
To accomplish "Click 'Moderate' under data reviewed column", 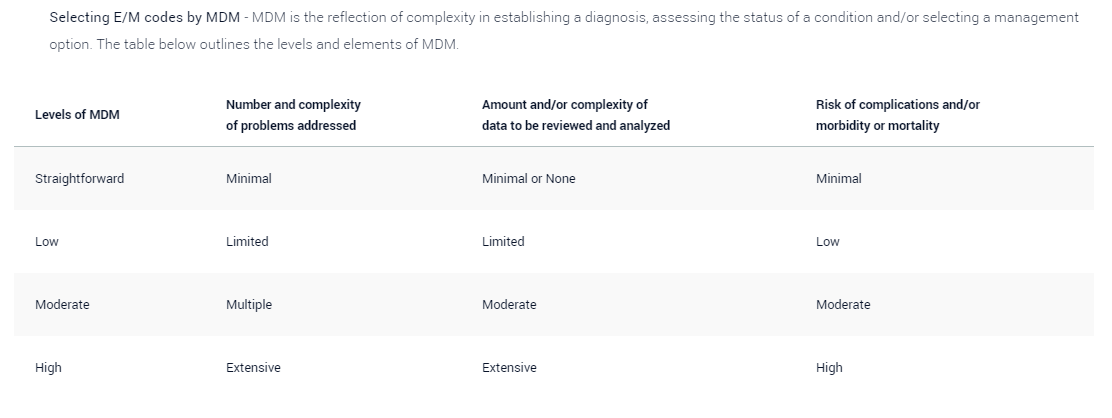I will point(509,305).
